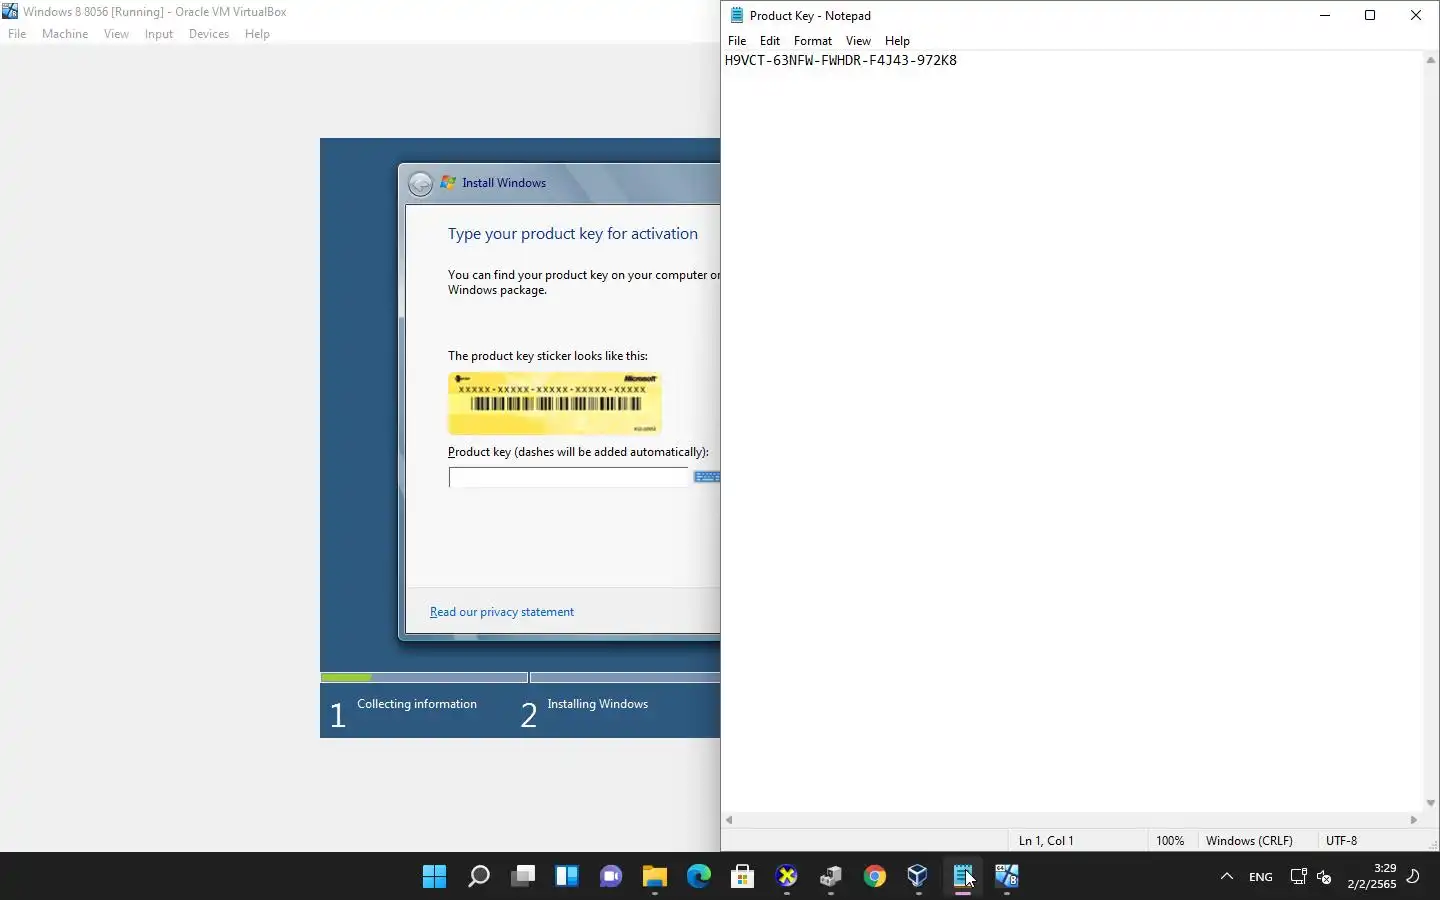Screen dimensions: 1440x900
Task: Open Notepad's Edit menu
Action: pyautogui.click(x=770, y=41)
